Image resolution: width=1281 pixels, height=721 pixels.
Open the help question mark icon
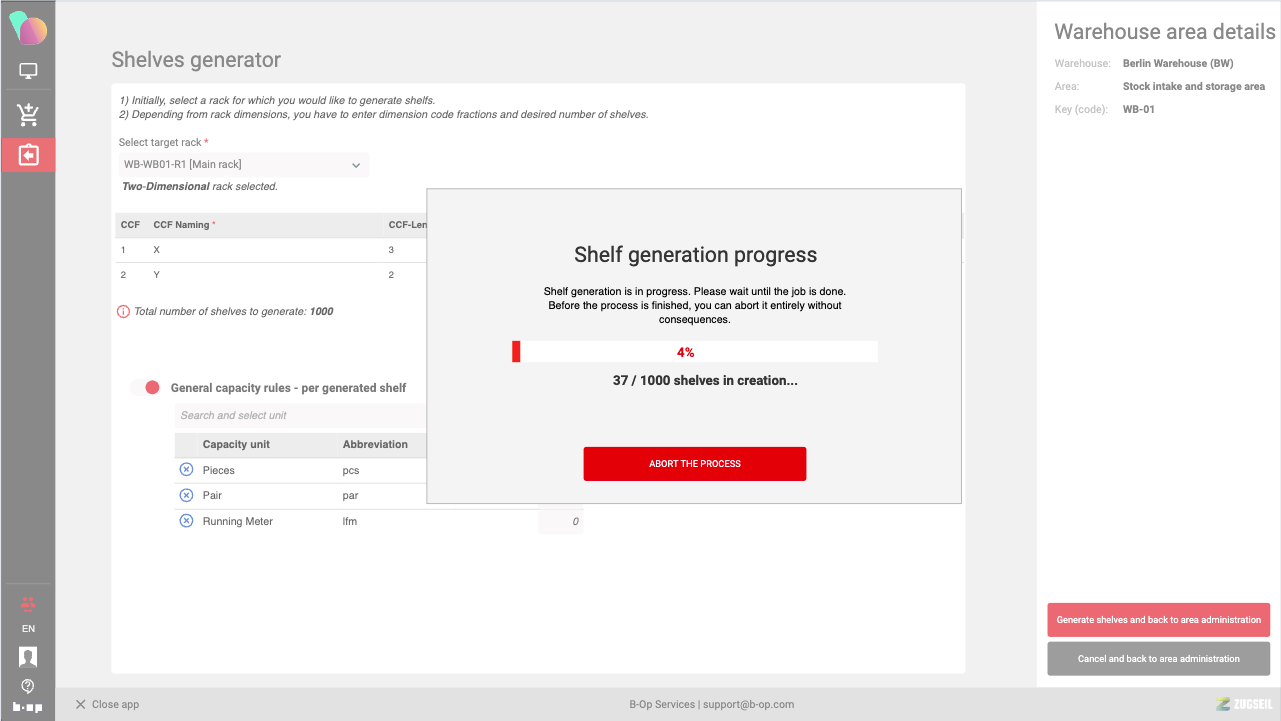tap(28, 686)
